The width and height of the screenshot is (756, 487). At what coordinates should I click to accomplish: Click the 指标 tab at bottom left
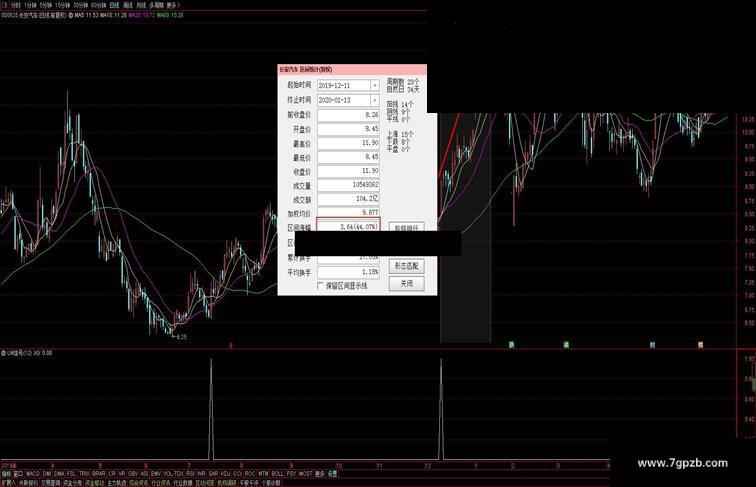click(6, 473)
